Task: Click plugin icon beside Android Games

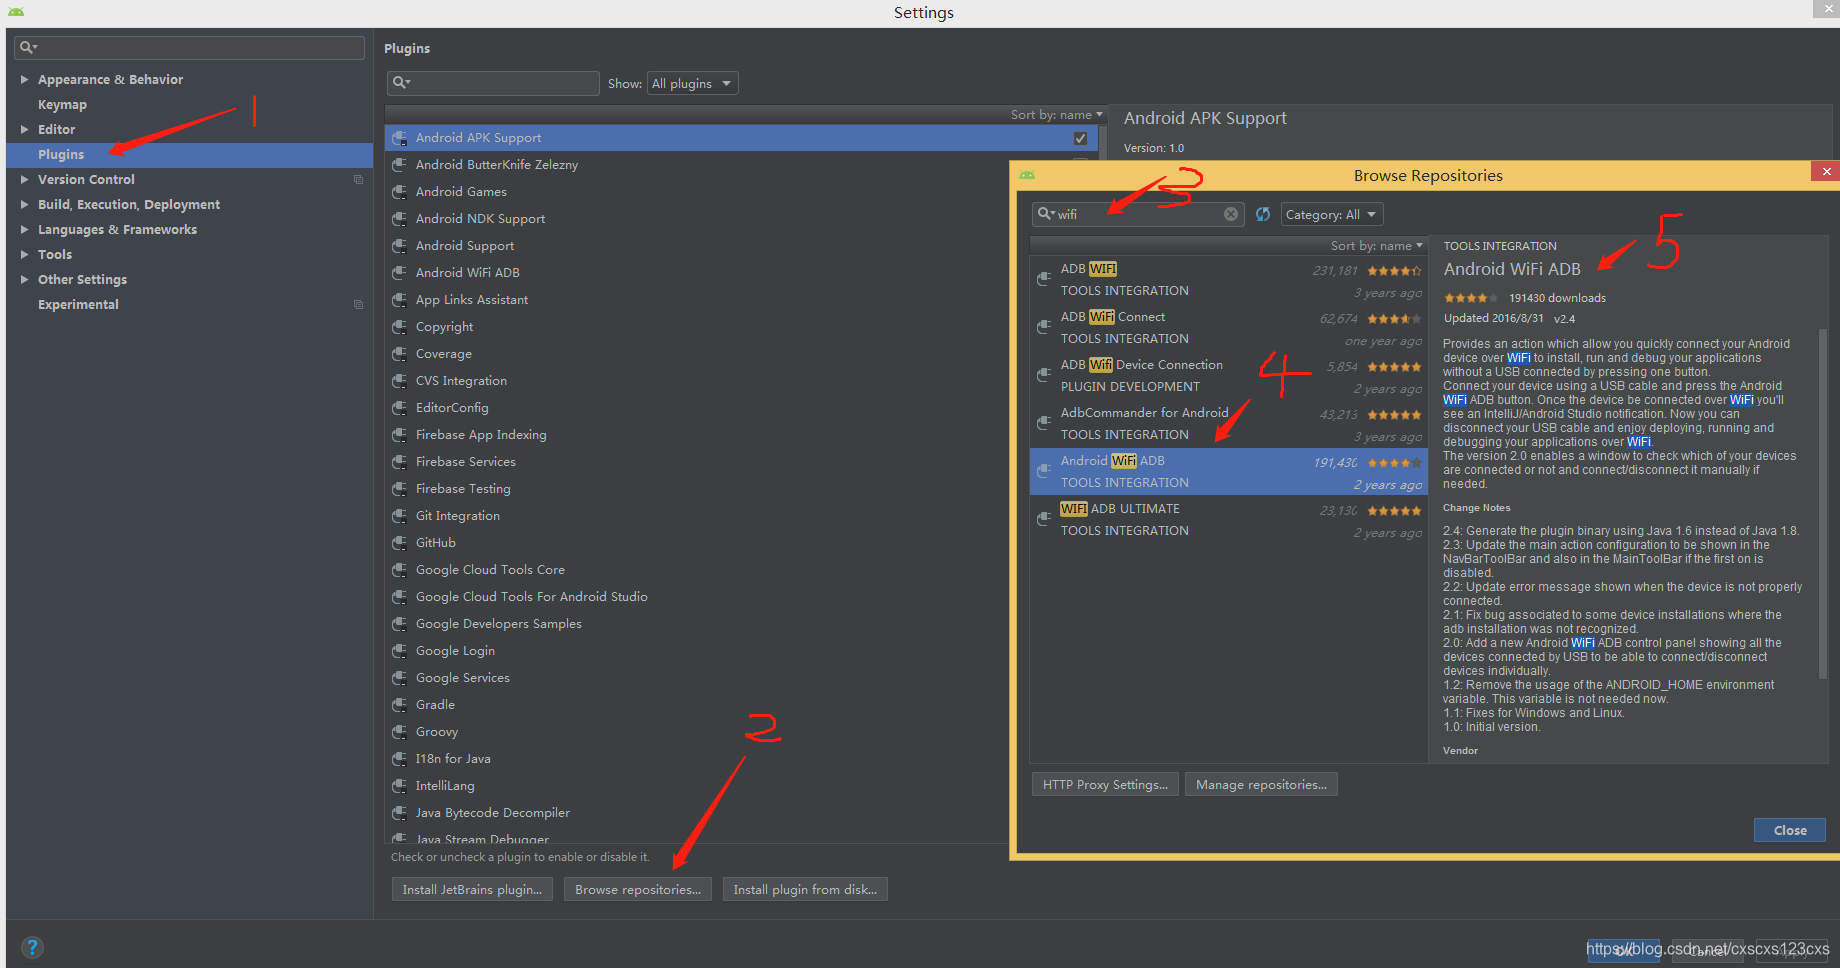Action: [399, 192]
